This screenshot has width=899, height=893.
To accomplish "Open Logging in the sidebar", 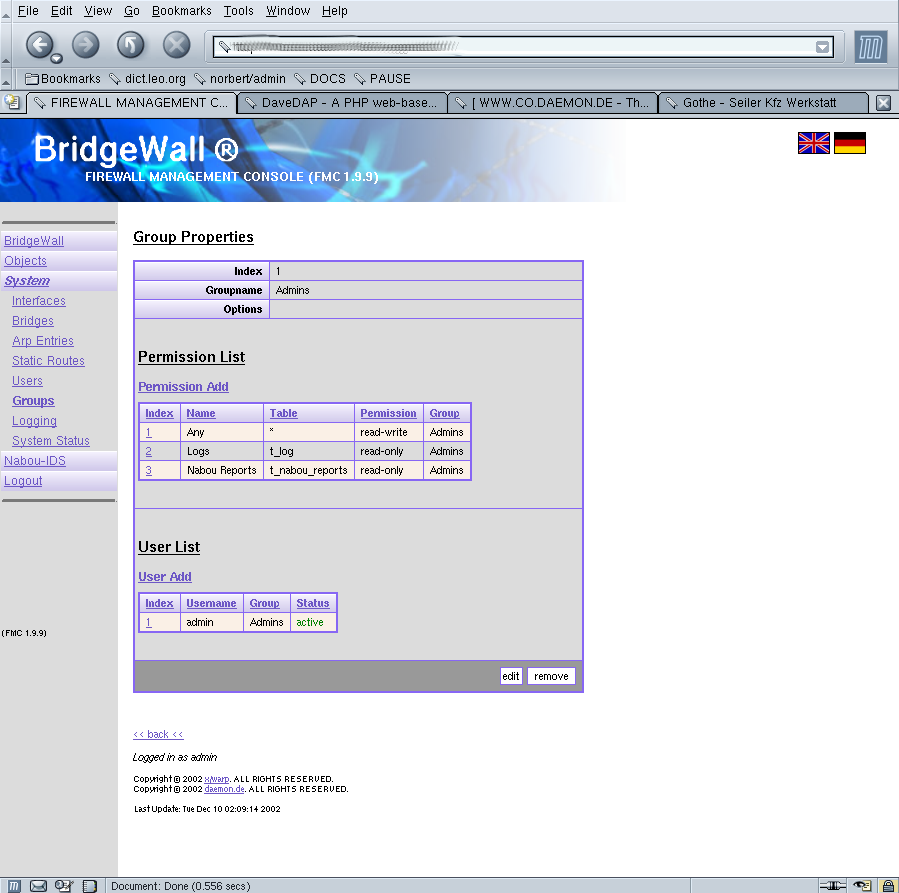I will pyautogui.click(x=34, y=421).
